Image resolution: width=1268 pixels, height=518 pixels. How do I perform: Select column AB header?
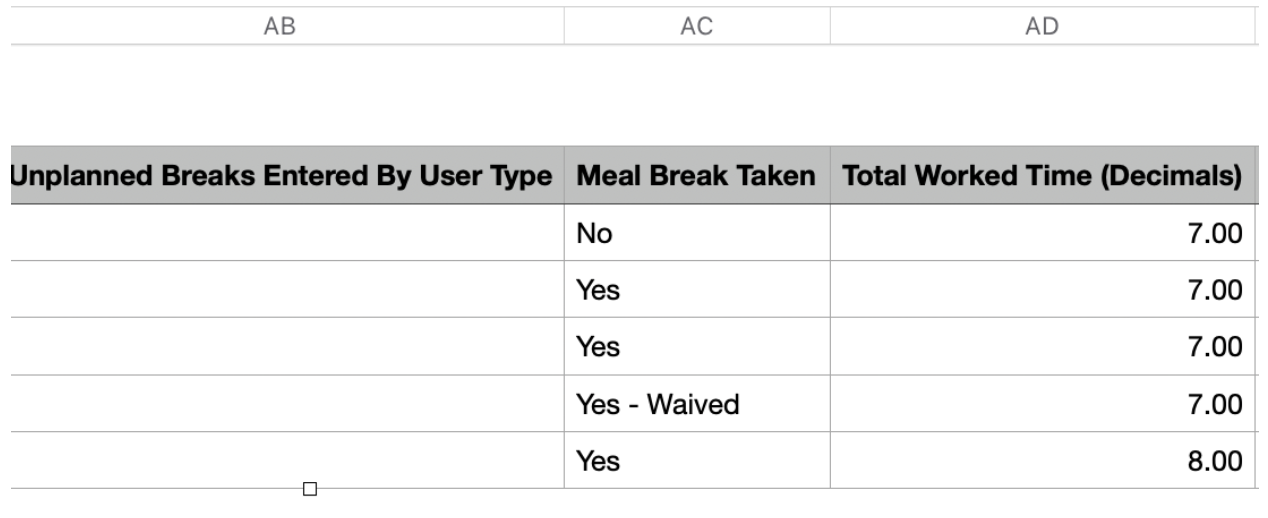pos(279,28)
